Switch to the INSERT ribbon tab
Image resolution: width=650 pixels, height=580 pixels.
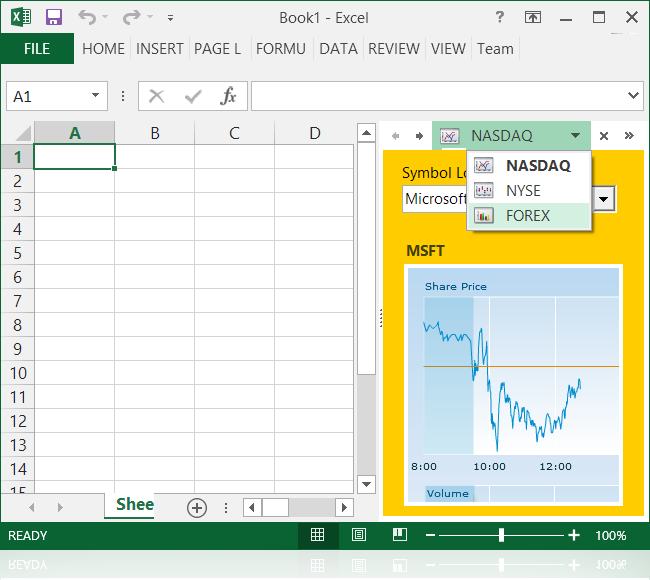160,49
